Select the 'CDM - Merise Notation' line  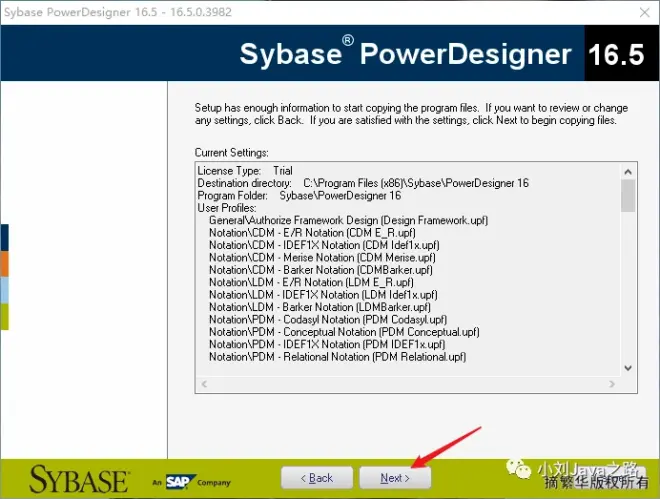(322, 257)
